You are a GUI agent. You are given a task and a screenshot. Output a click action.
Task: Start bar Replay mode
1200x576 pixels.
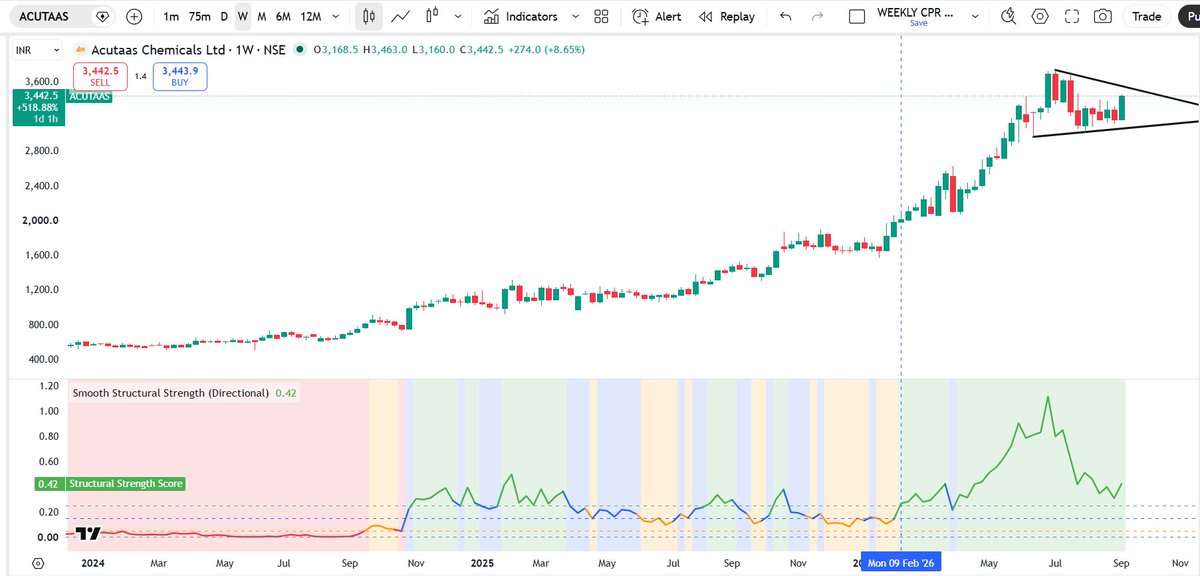(727, 16)
